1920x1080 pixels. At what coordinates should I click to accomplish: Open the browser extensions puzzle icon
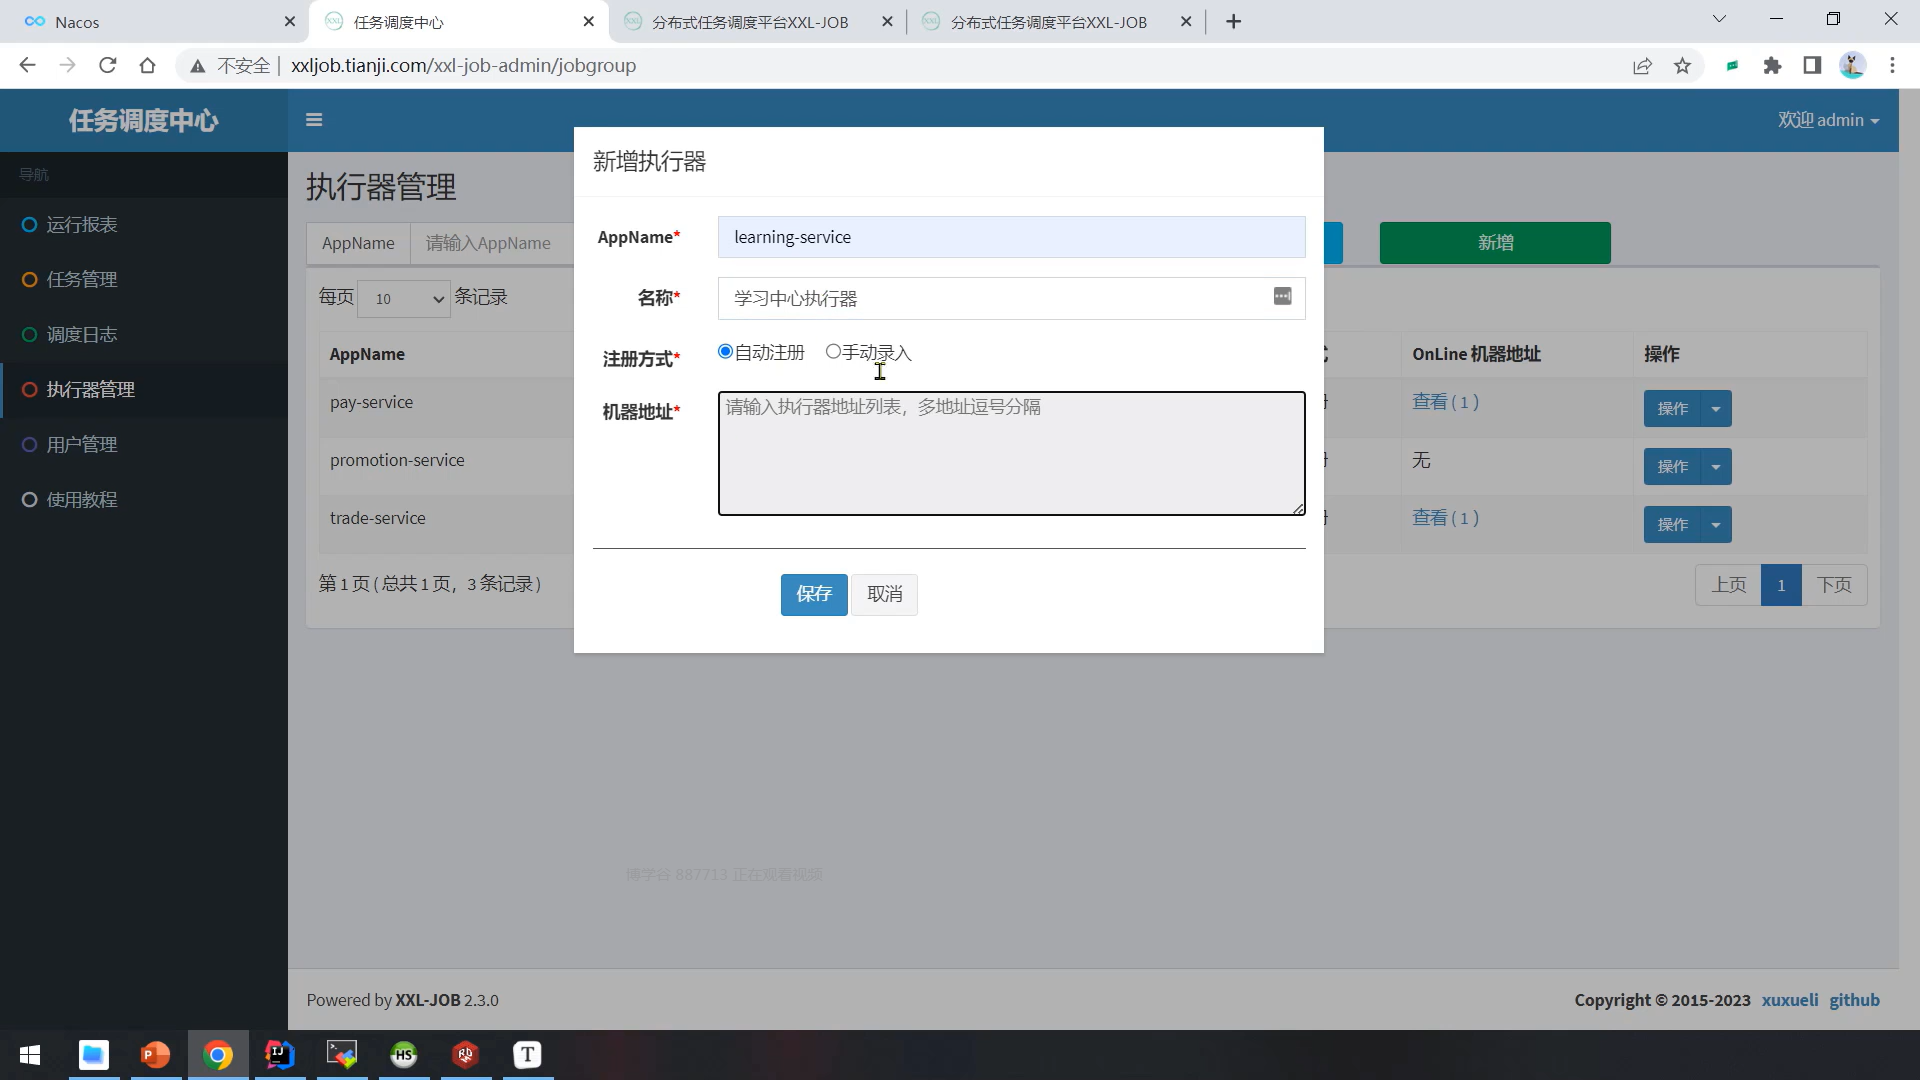tap(1772, 66)
